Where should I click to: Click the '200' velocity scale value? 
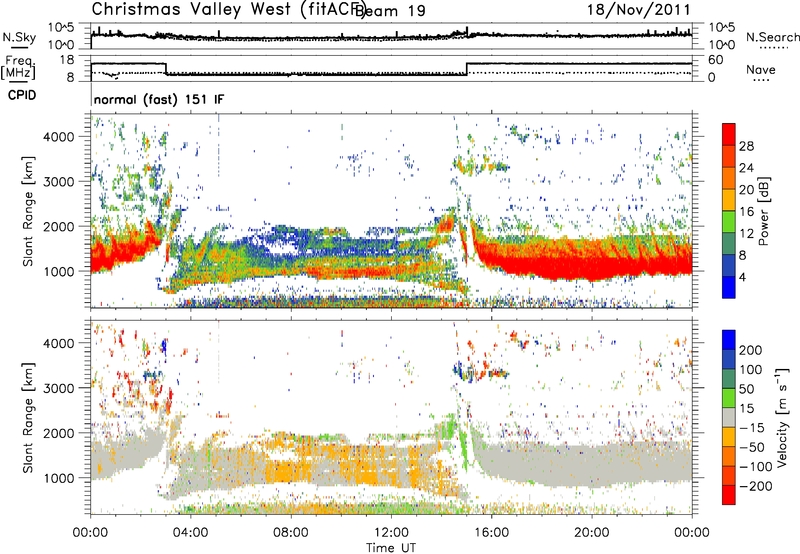pos(751,350)
